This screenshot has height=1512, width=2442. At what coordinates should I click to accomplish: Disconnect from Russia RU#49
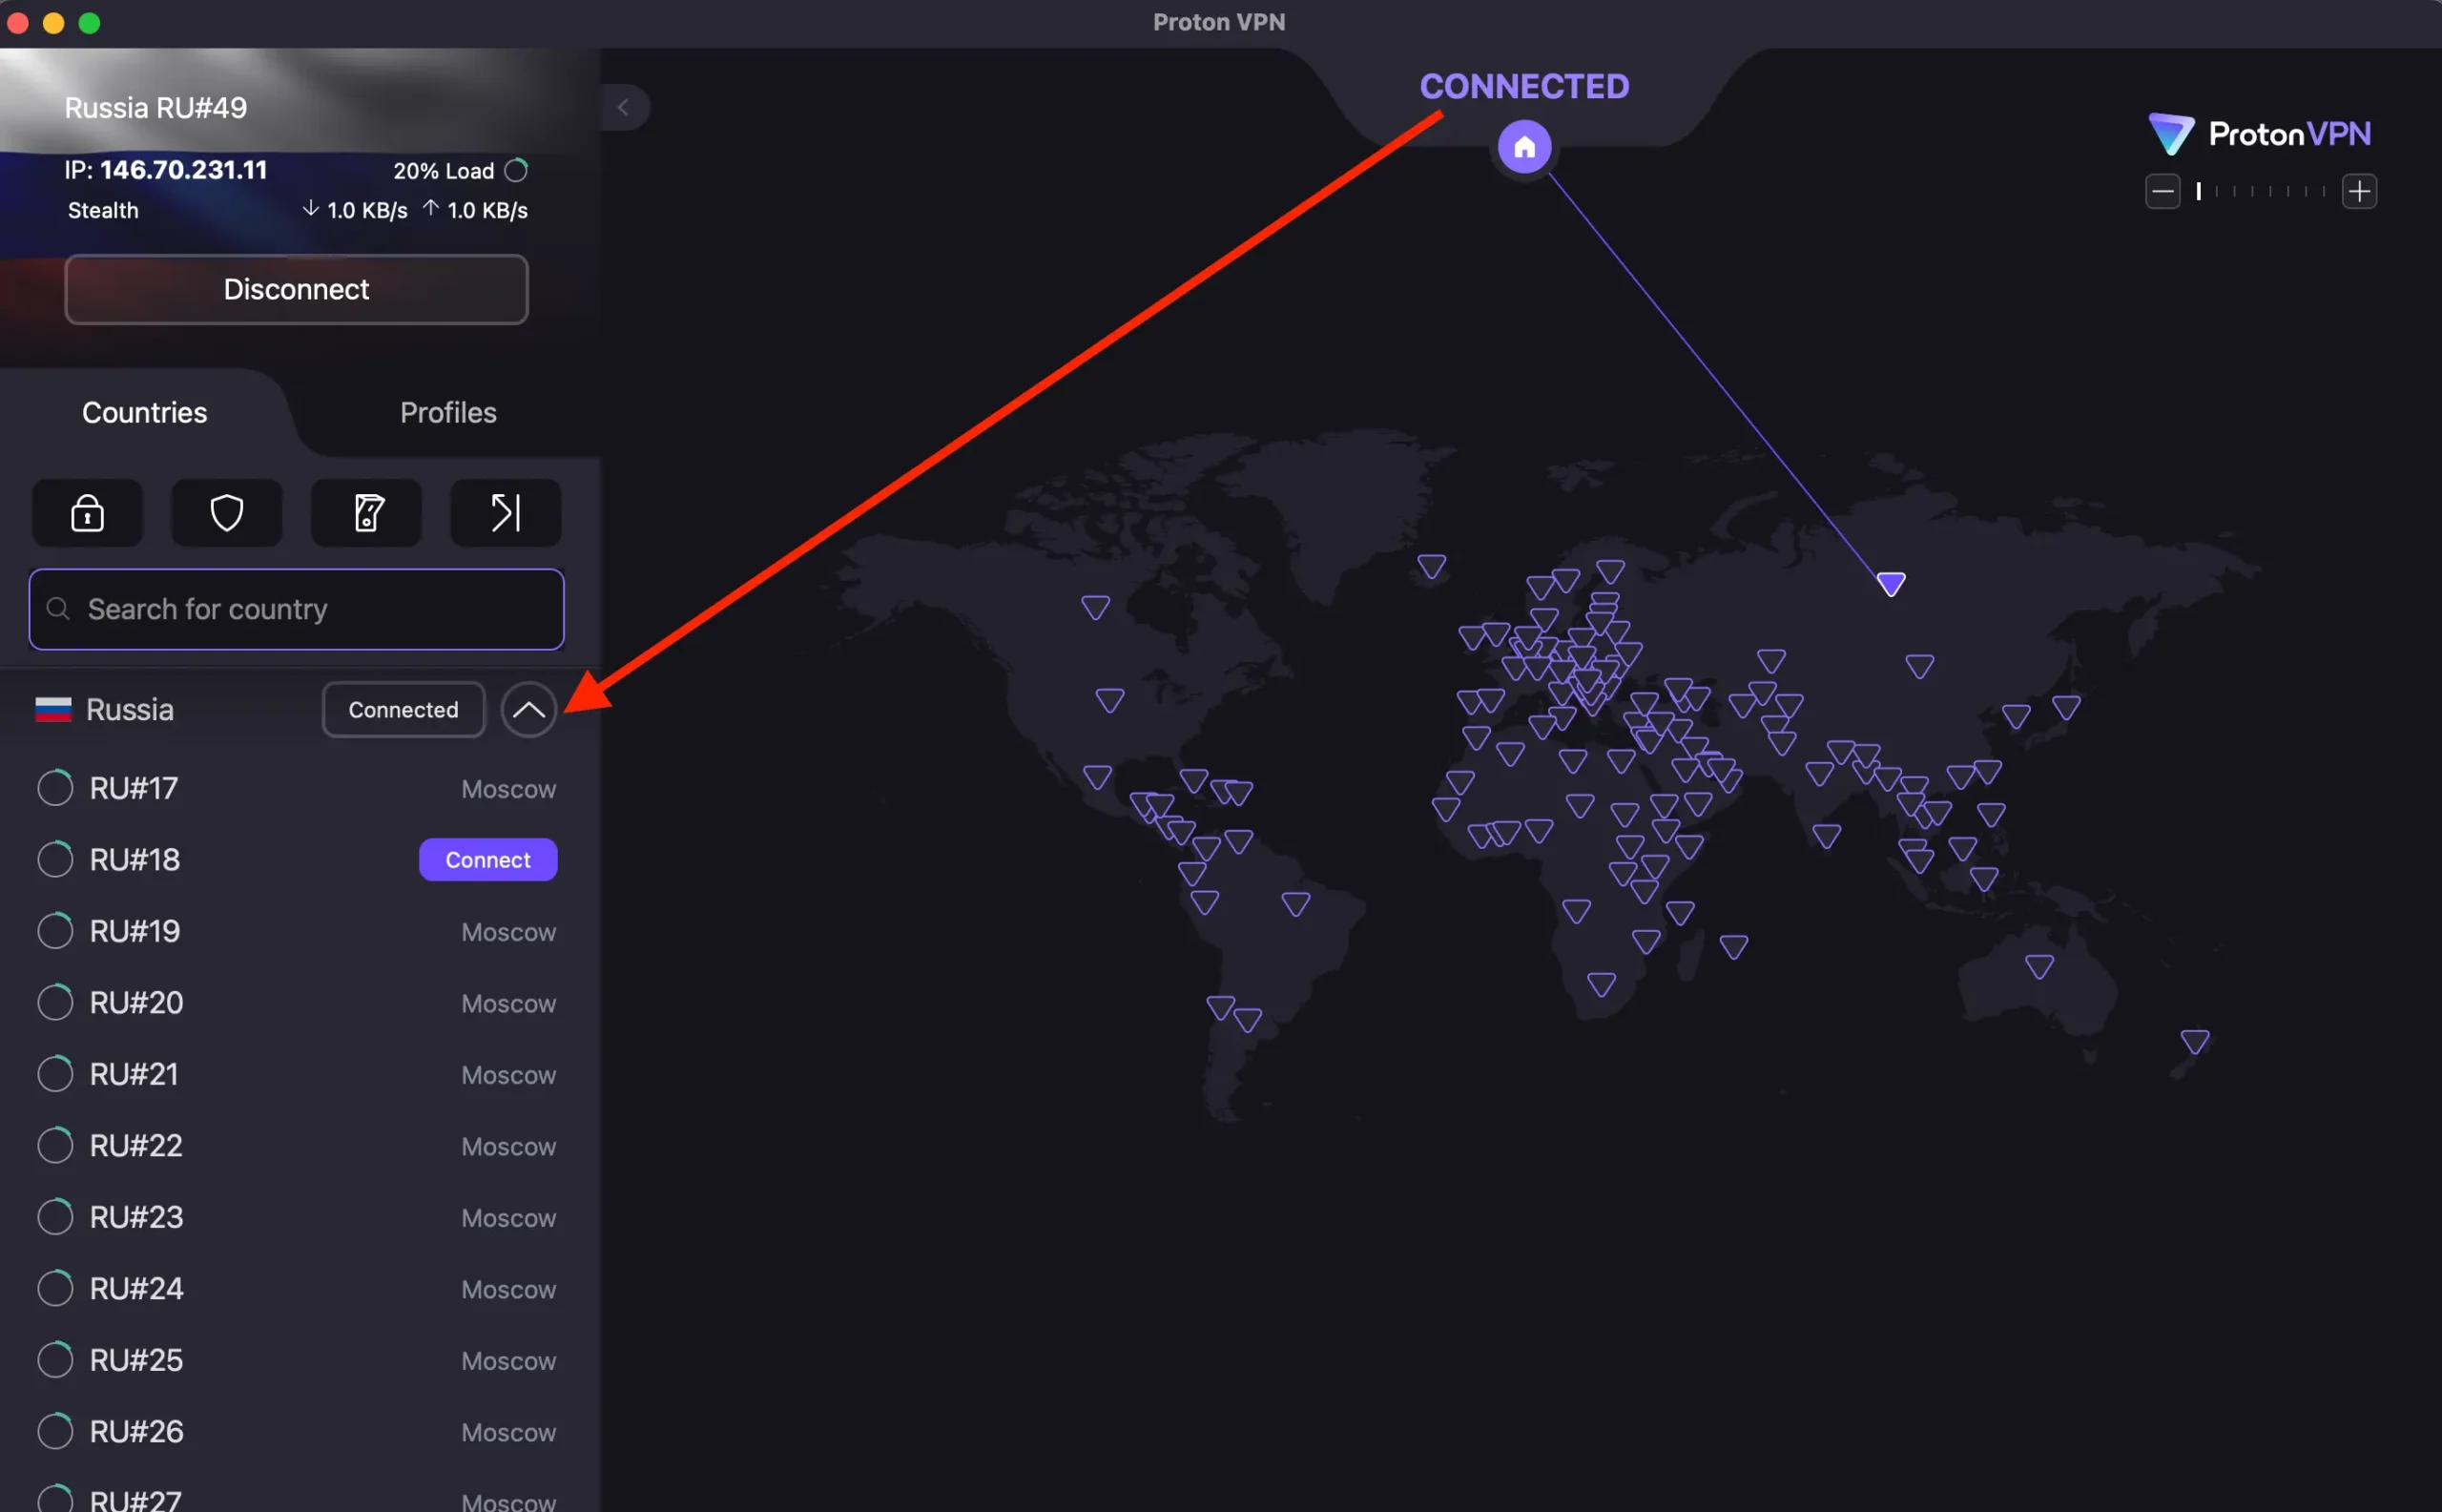pyautogui.click(x=296, y=289)
